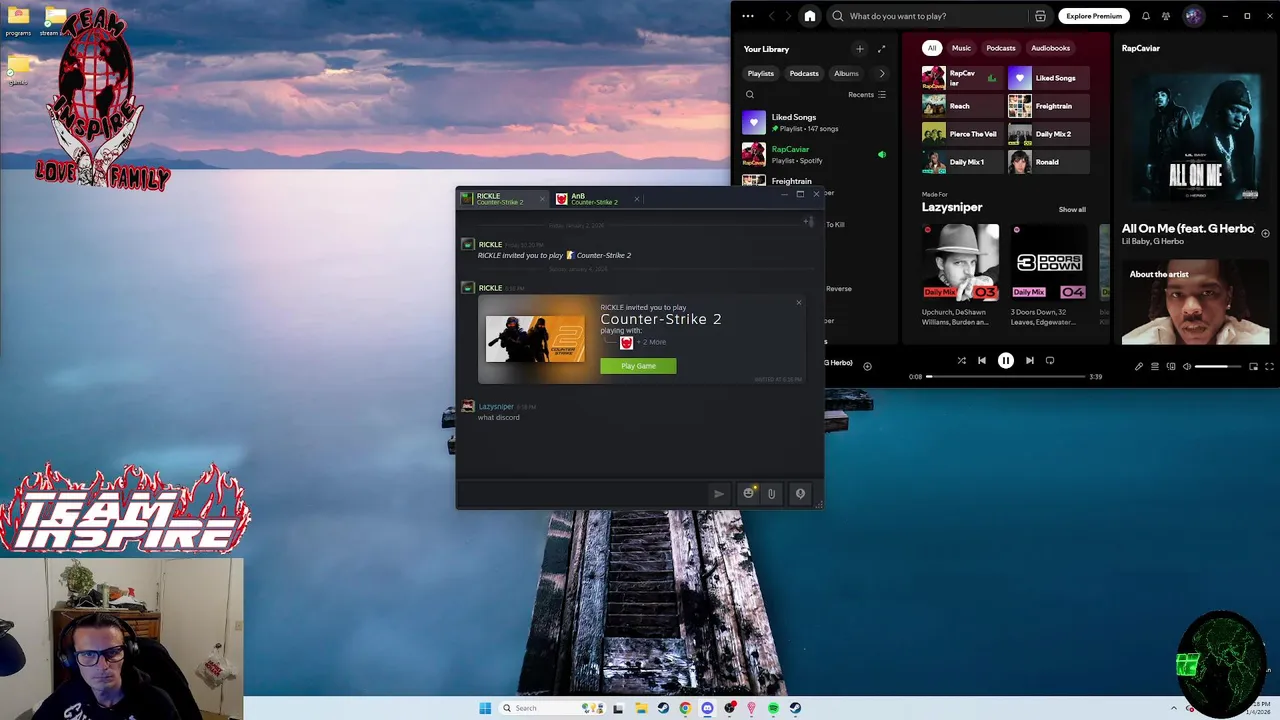Open Spotify profile avatar menu
Image resolution: width=1280 pixels, height=720 pixels.
click(1193, 16)
